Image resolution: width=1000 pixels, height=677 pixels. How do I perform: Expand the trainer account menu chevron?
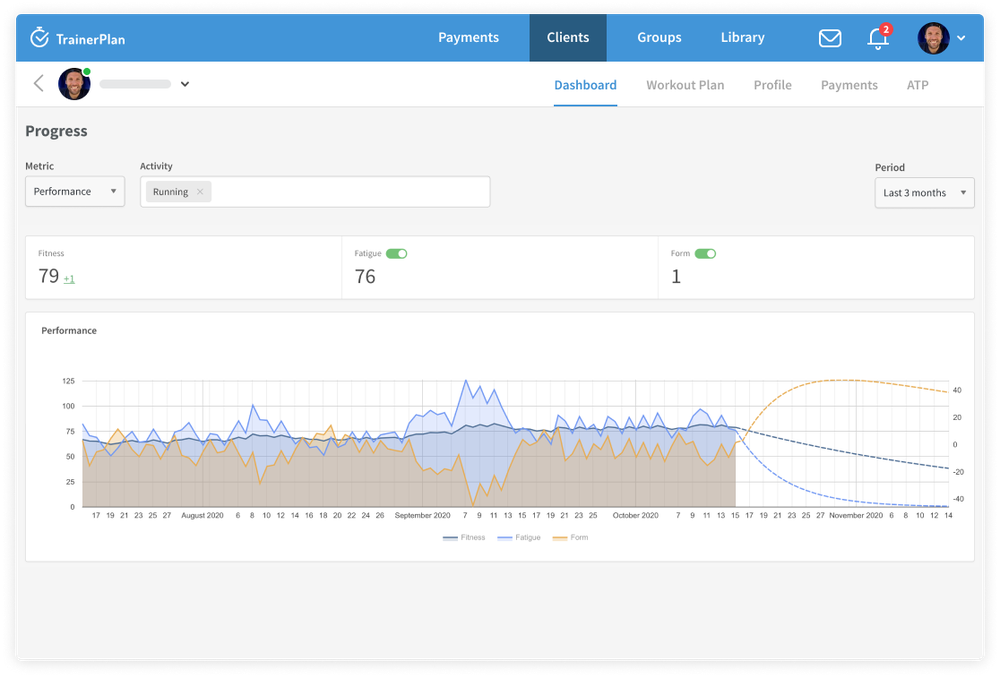[961, 38]
